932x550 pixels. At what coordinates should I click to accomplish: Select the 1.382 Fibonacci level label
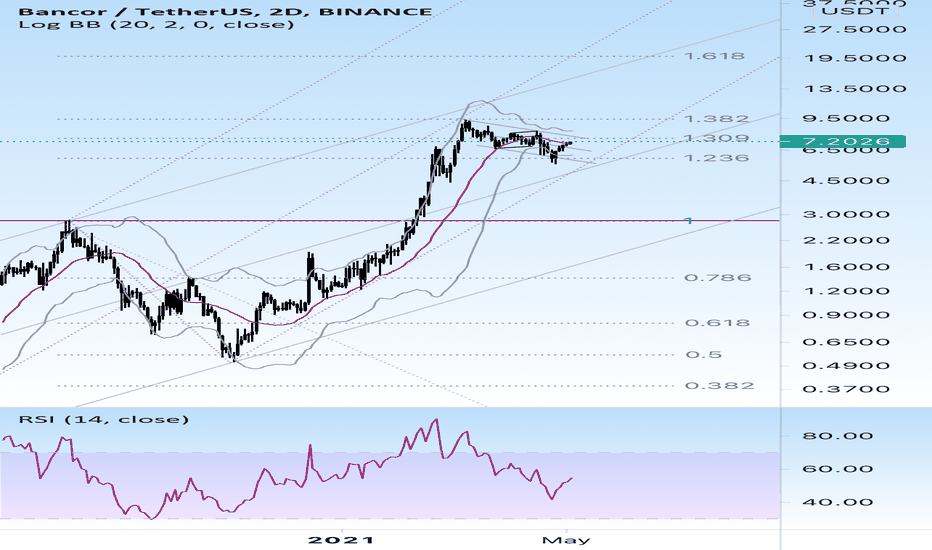[x=717, y=118]
